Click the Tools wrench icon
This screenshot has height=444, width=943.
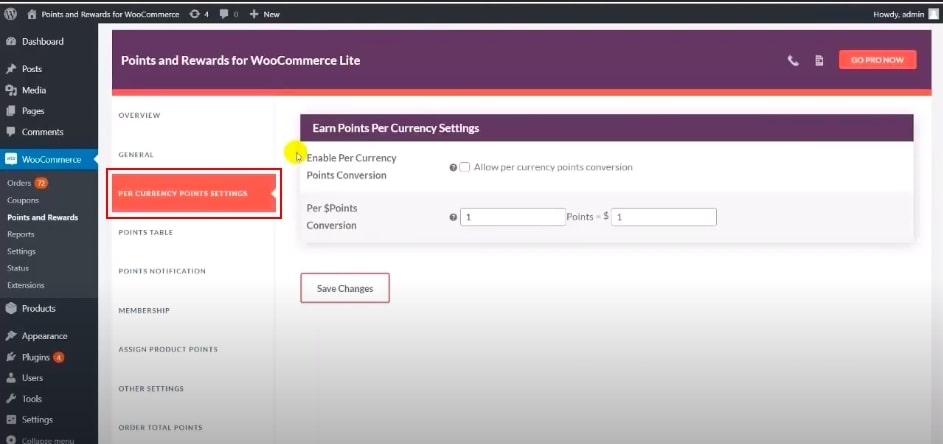tap(11, 399)
